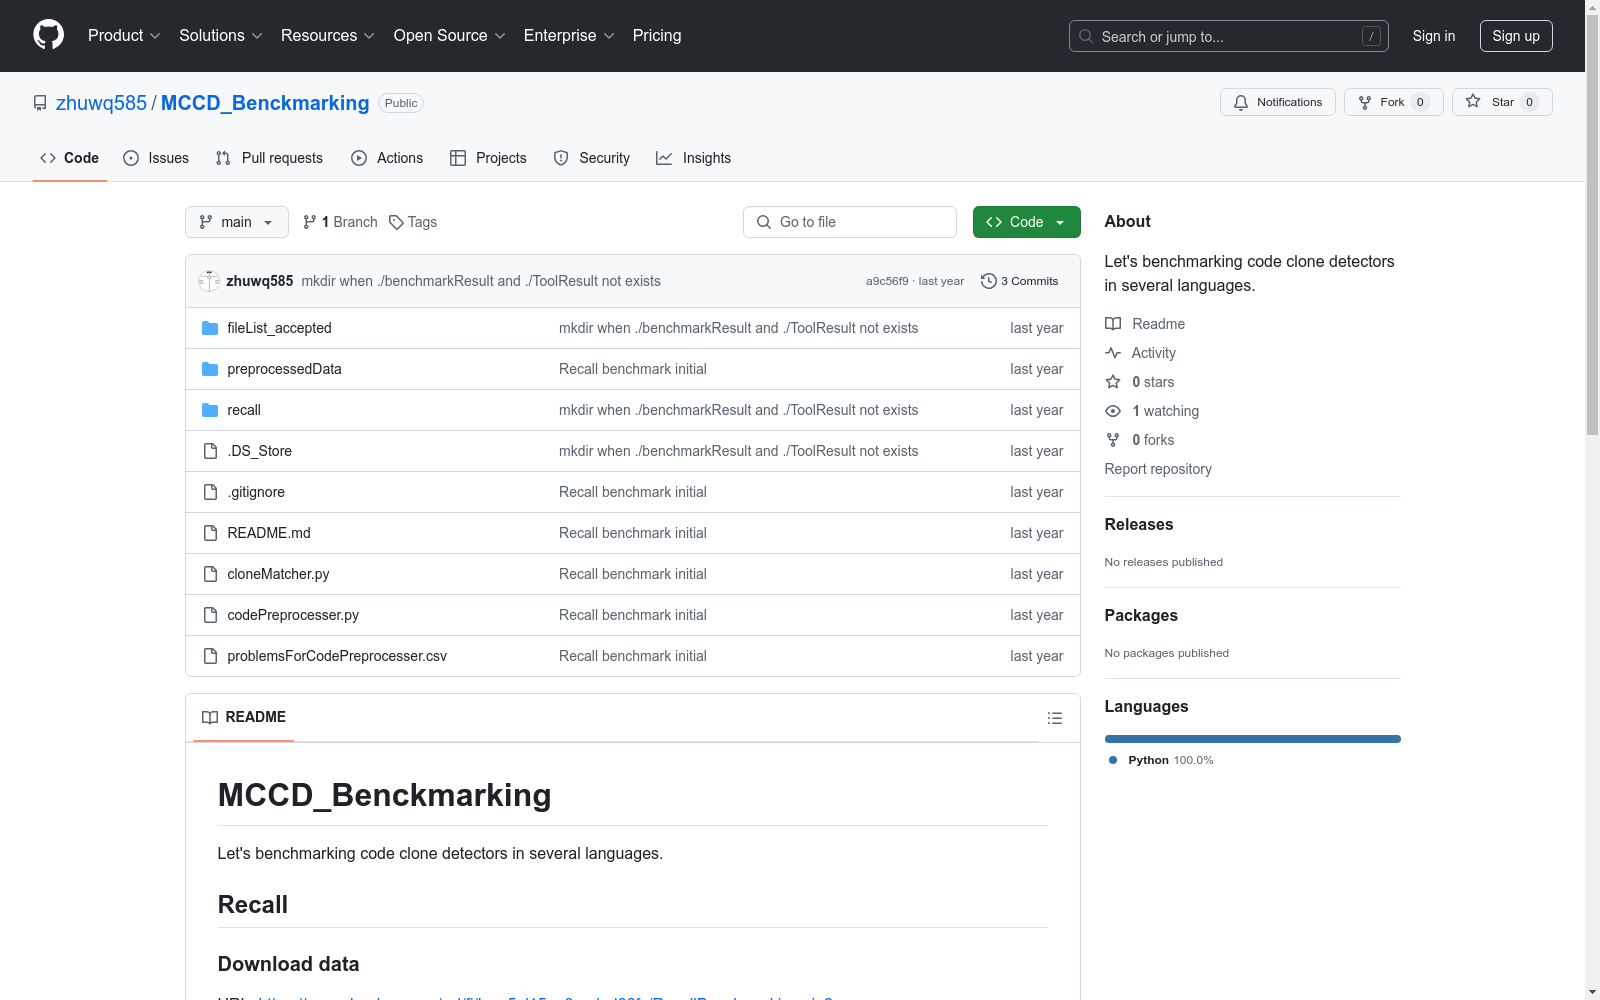1600x1000 pixels.
Task: Star the MCCD_Benckmarking repository
Action: pos(1501,102)
